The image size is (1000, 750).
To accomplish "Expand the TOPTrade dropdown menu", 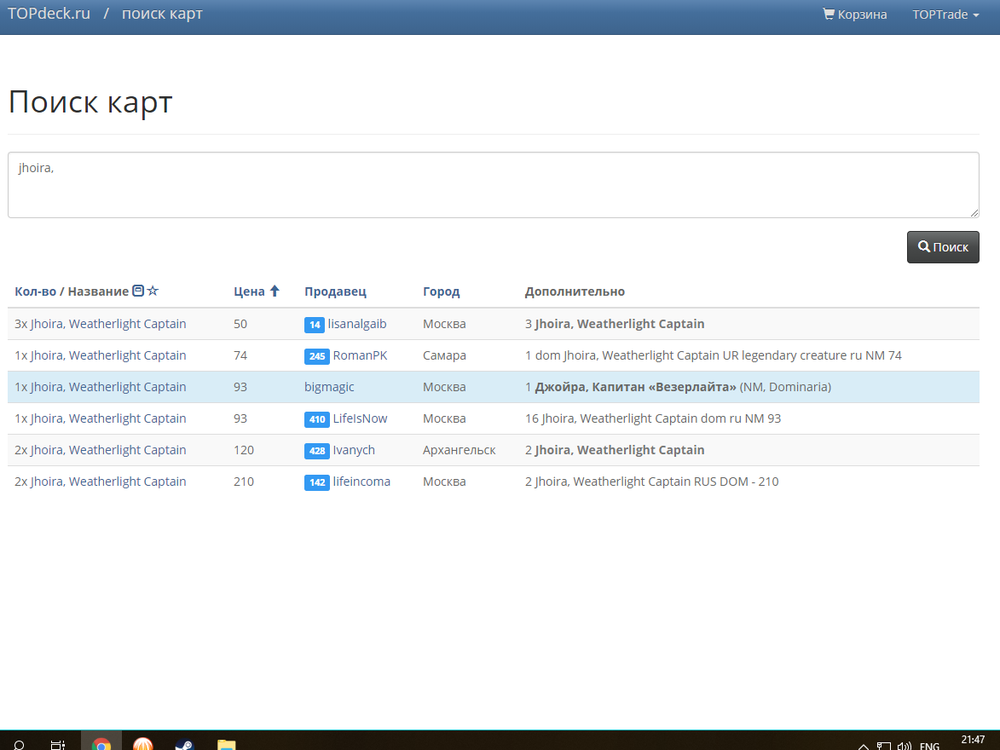I will click(x=945, y=15).
